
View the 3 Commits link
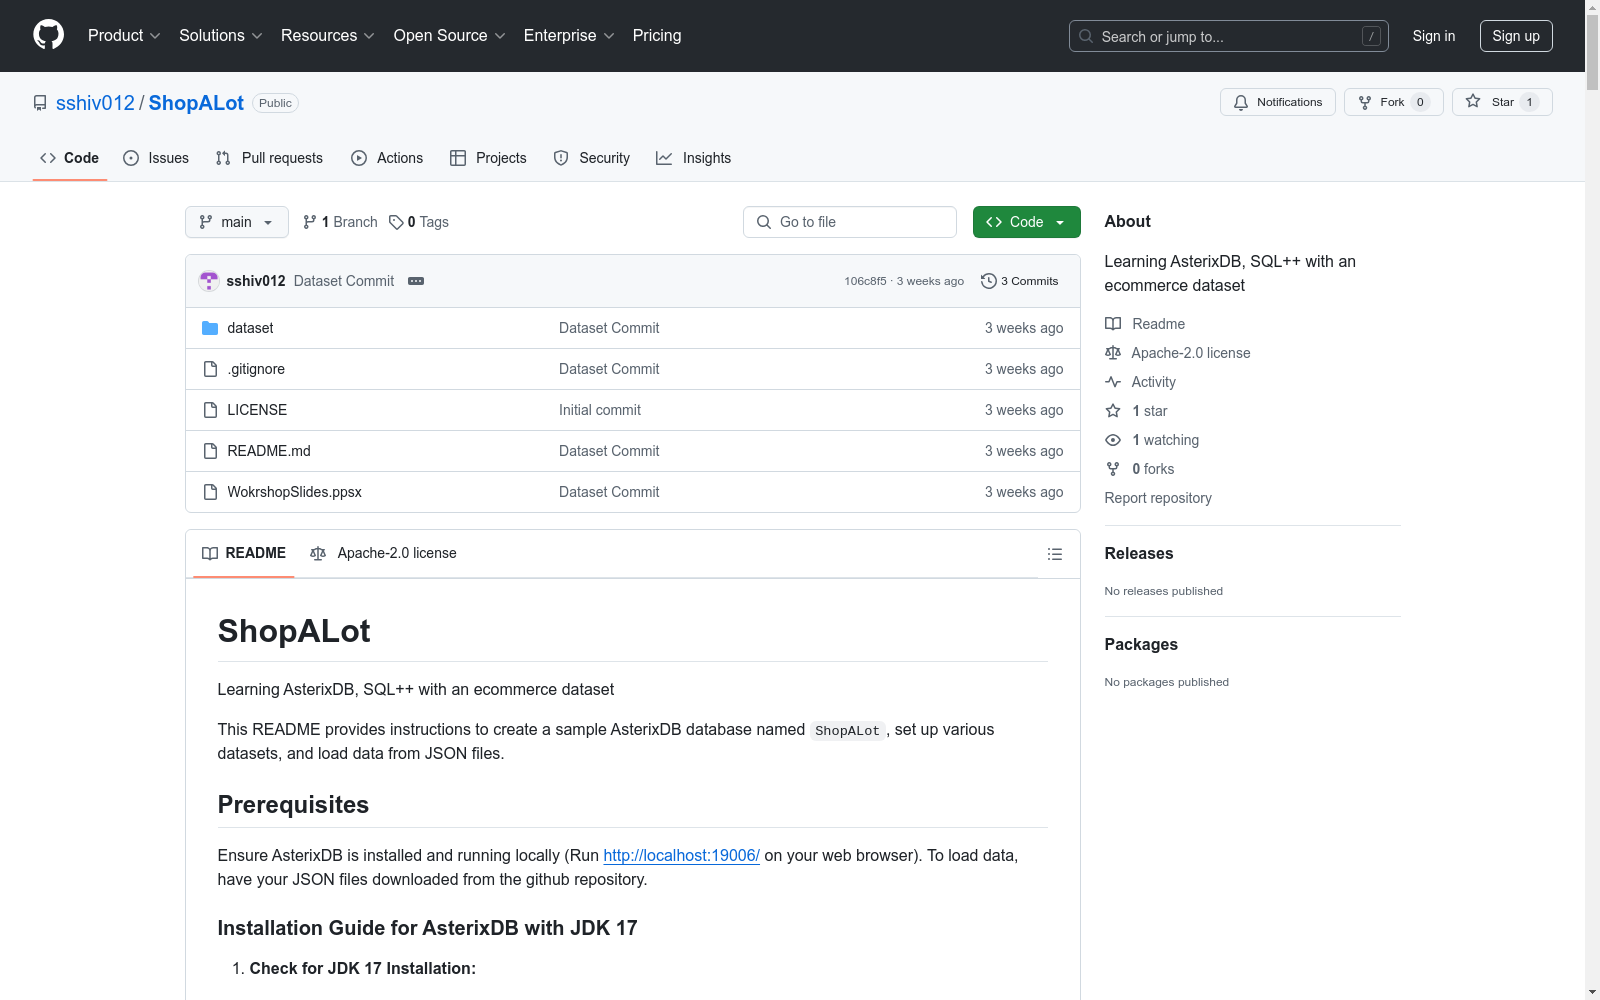click(x=1020, y=281)
